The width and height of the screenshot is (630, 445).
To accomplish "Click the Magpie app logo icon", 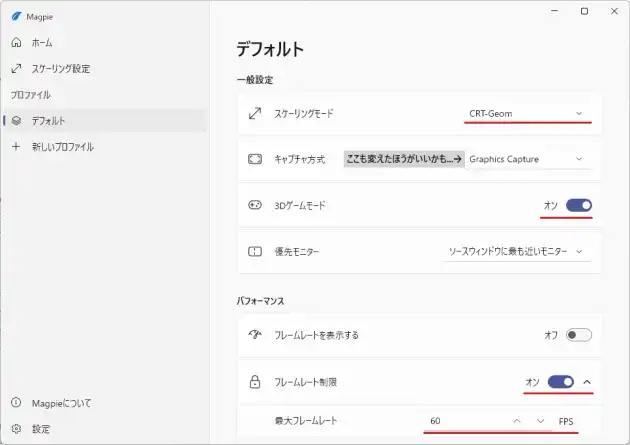I will tap(15, 16).
